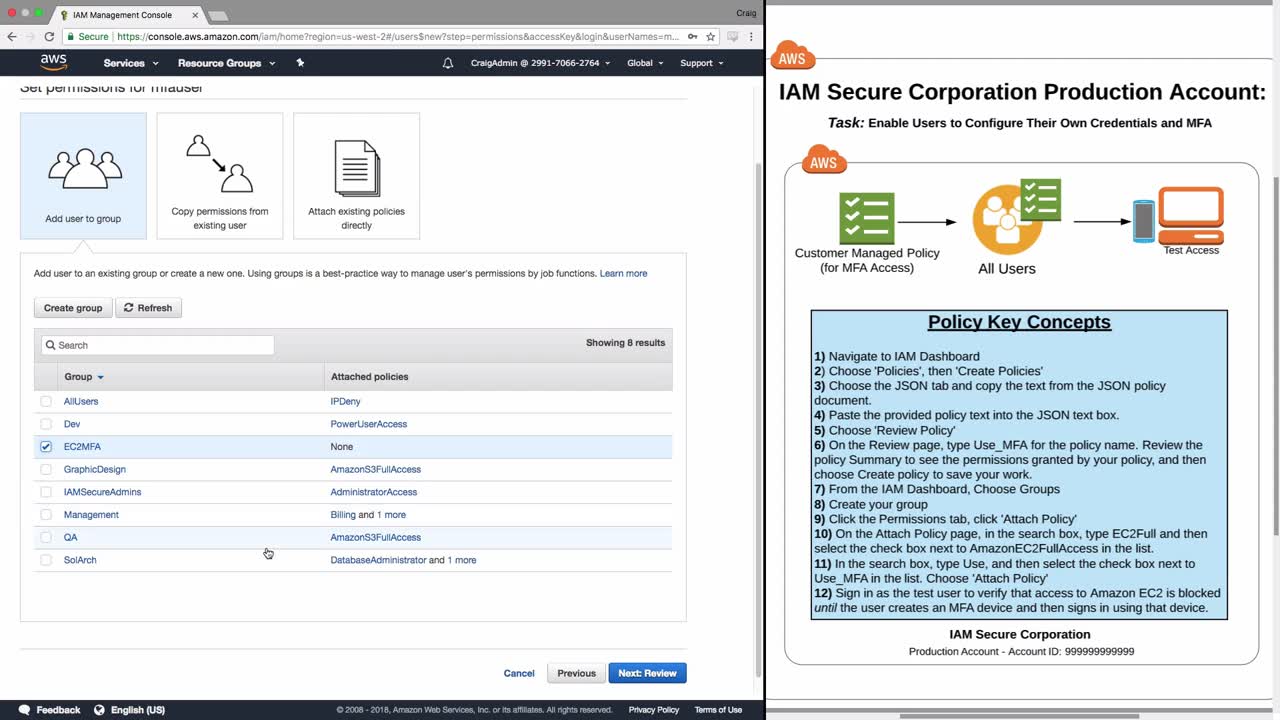Click the browser forward arrow

30,37
